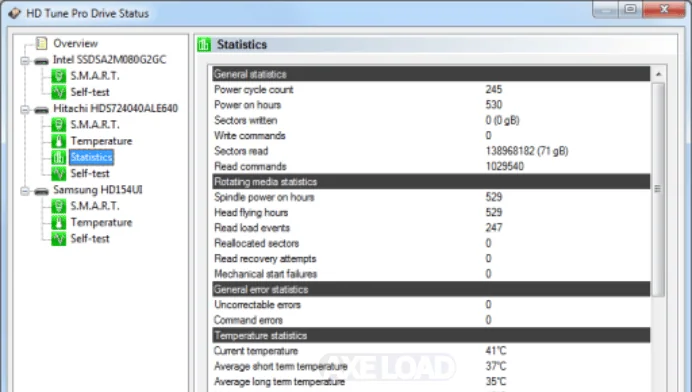Image resolution: width=692 pixels, height=392 pixels.
Task: Select Samsung HD154UI drive label
Action: [x=98, y=190]
